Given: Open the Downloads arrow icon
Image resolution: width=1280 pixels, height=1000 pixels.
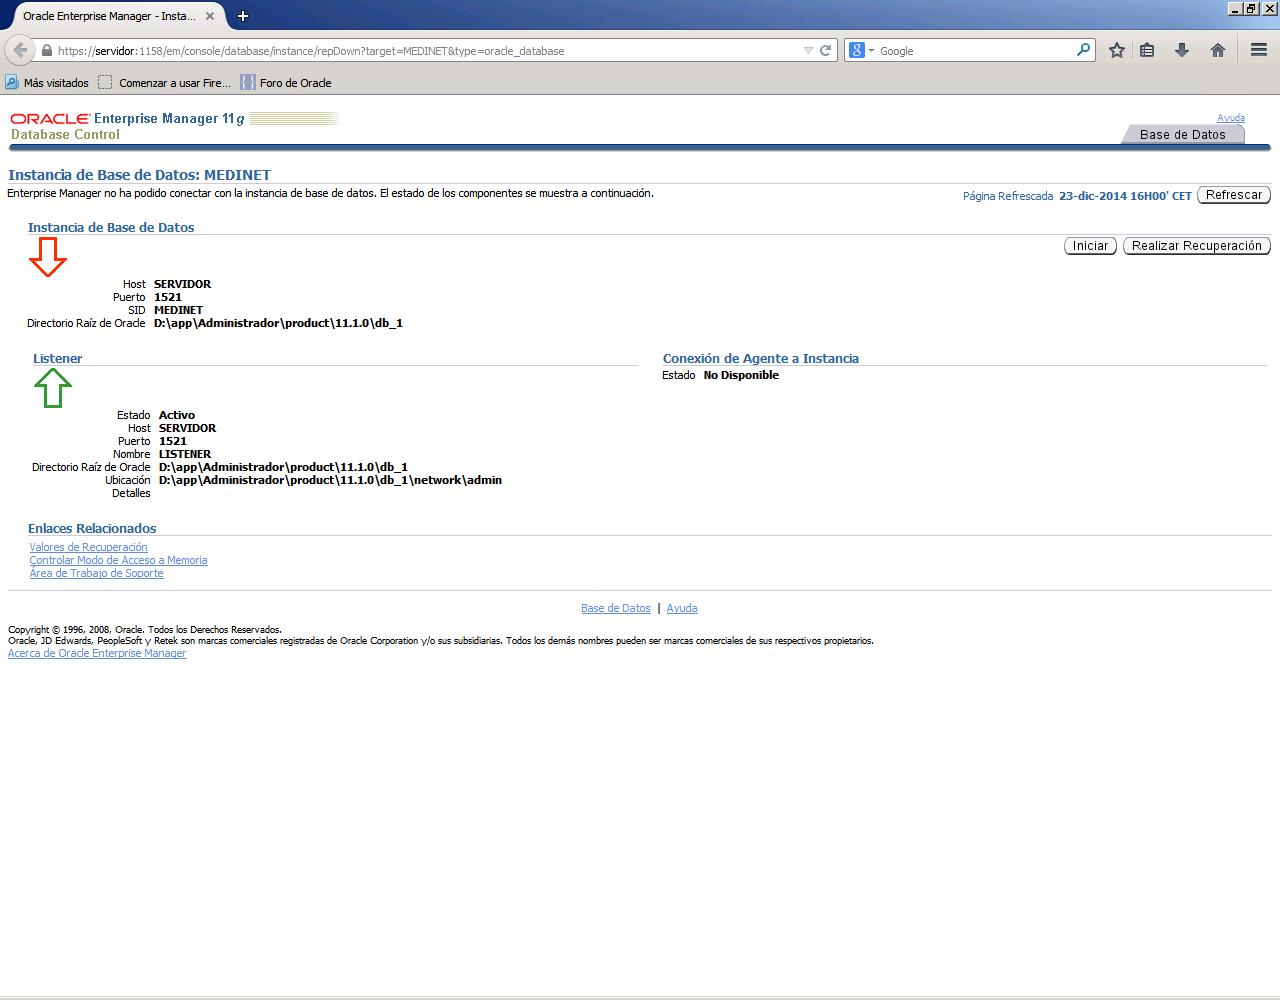Looking at the screenshot, I should (1182, 50).
